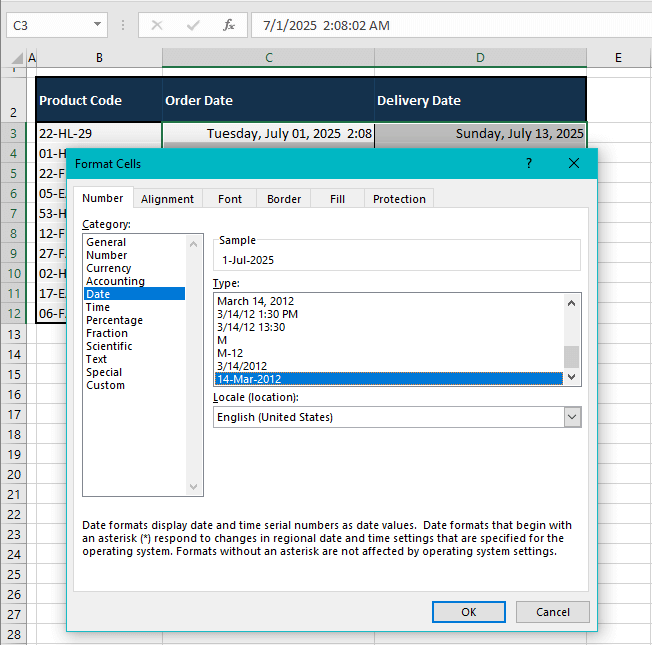Click the formula bar cancel X icon
The image size is (652, 645).
pyautogui.click(x=157, y=25)
